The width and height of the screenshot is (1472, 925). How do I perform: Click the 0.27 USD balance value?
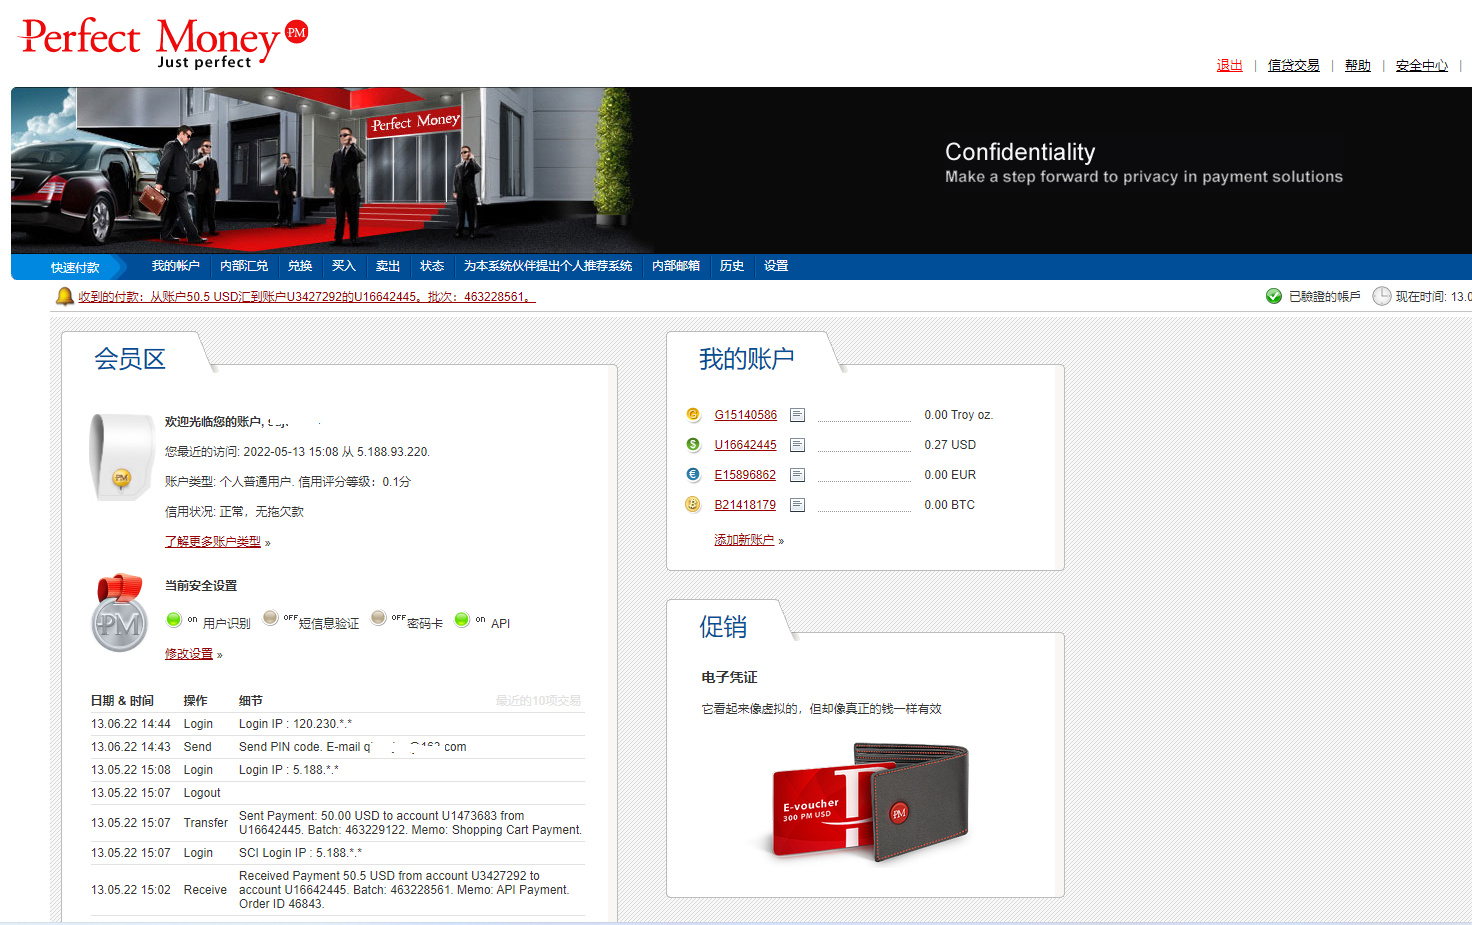pos(950,445)
